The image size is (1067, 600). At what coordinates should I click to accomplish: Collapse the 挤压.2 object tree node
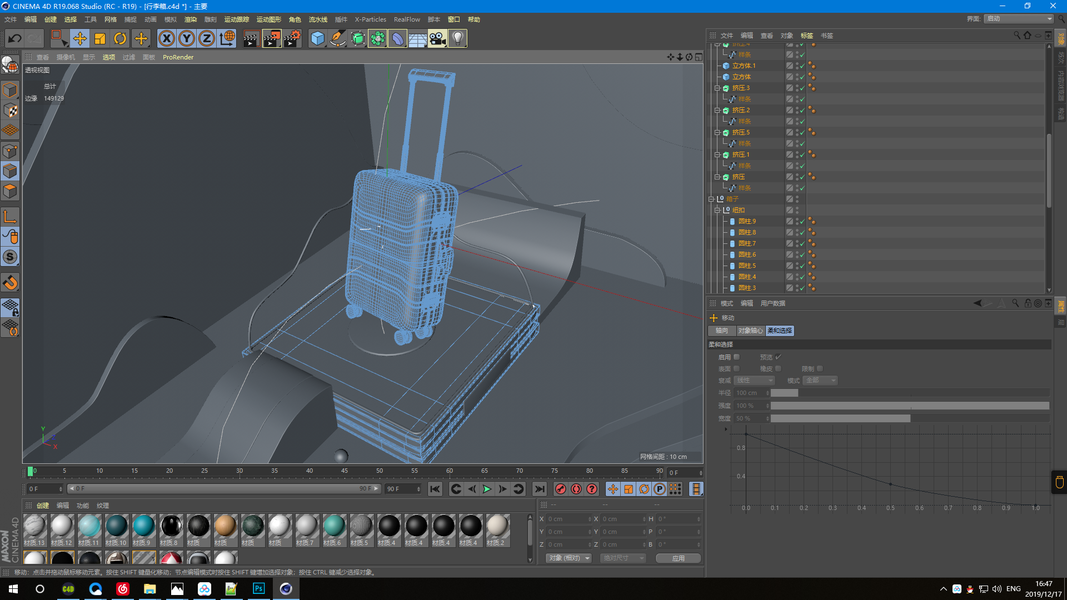(x=717, y=110)
